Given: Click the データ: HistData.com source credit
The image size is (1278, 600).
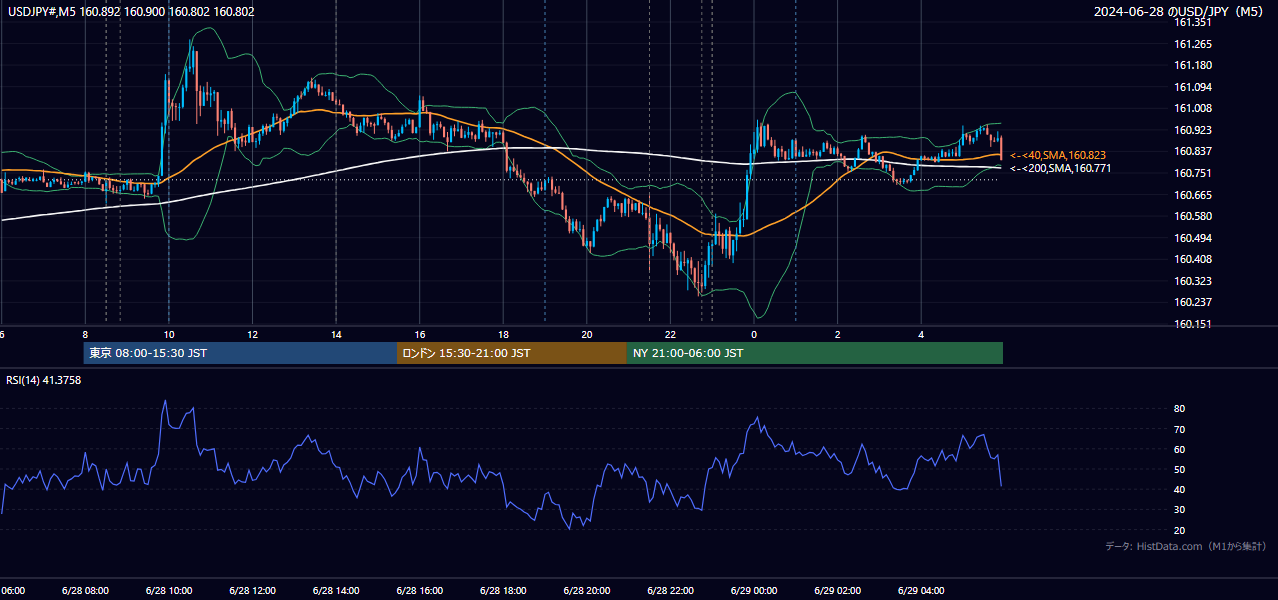Looking at the screenshot, I should [x=1186, y=546].
